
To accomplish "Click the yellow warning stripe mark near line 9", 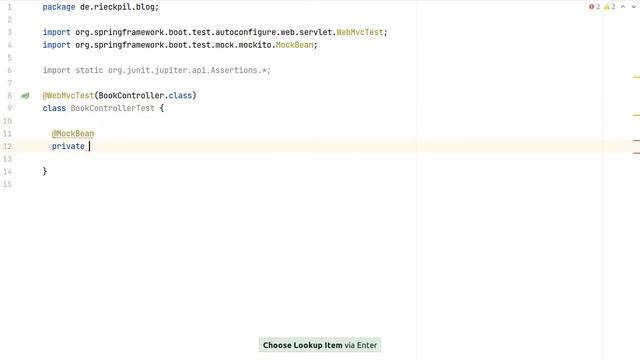I will coord(636,115).
